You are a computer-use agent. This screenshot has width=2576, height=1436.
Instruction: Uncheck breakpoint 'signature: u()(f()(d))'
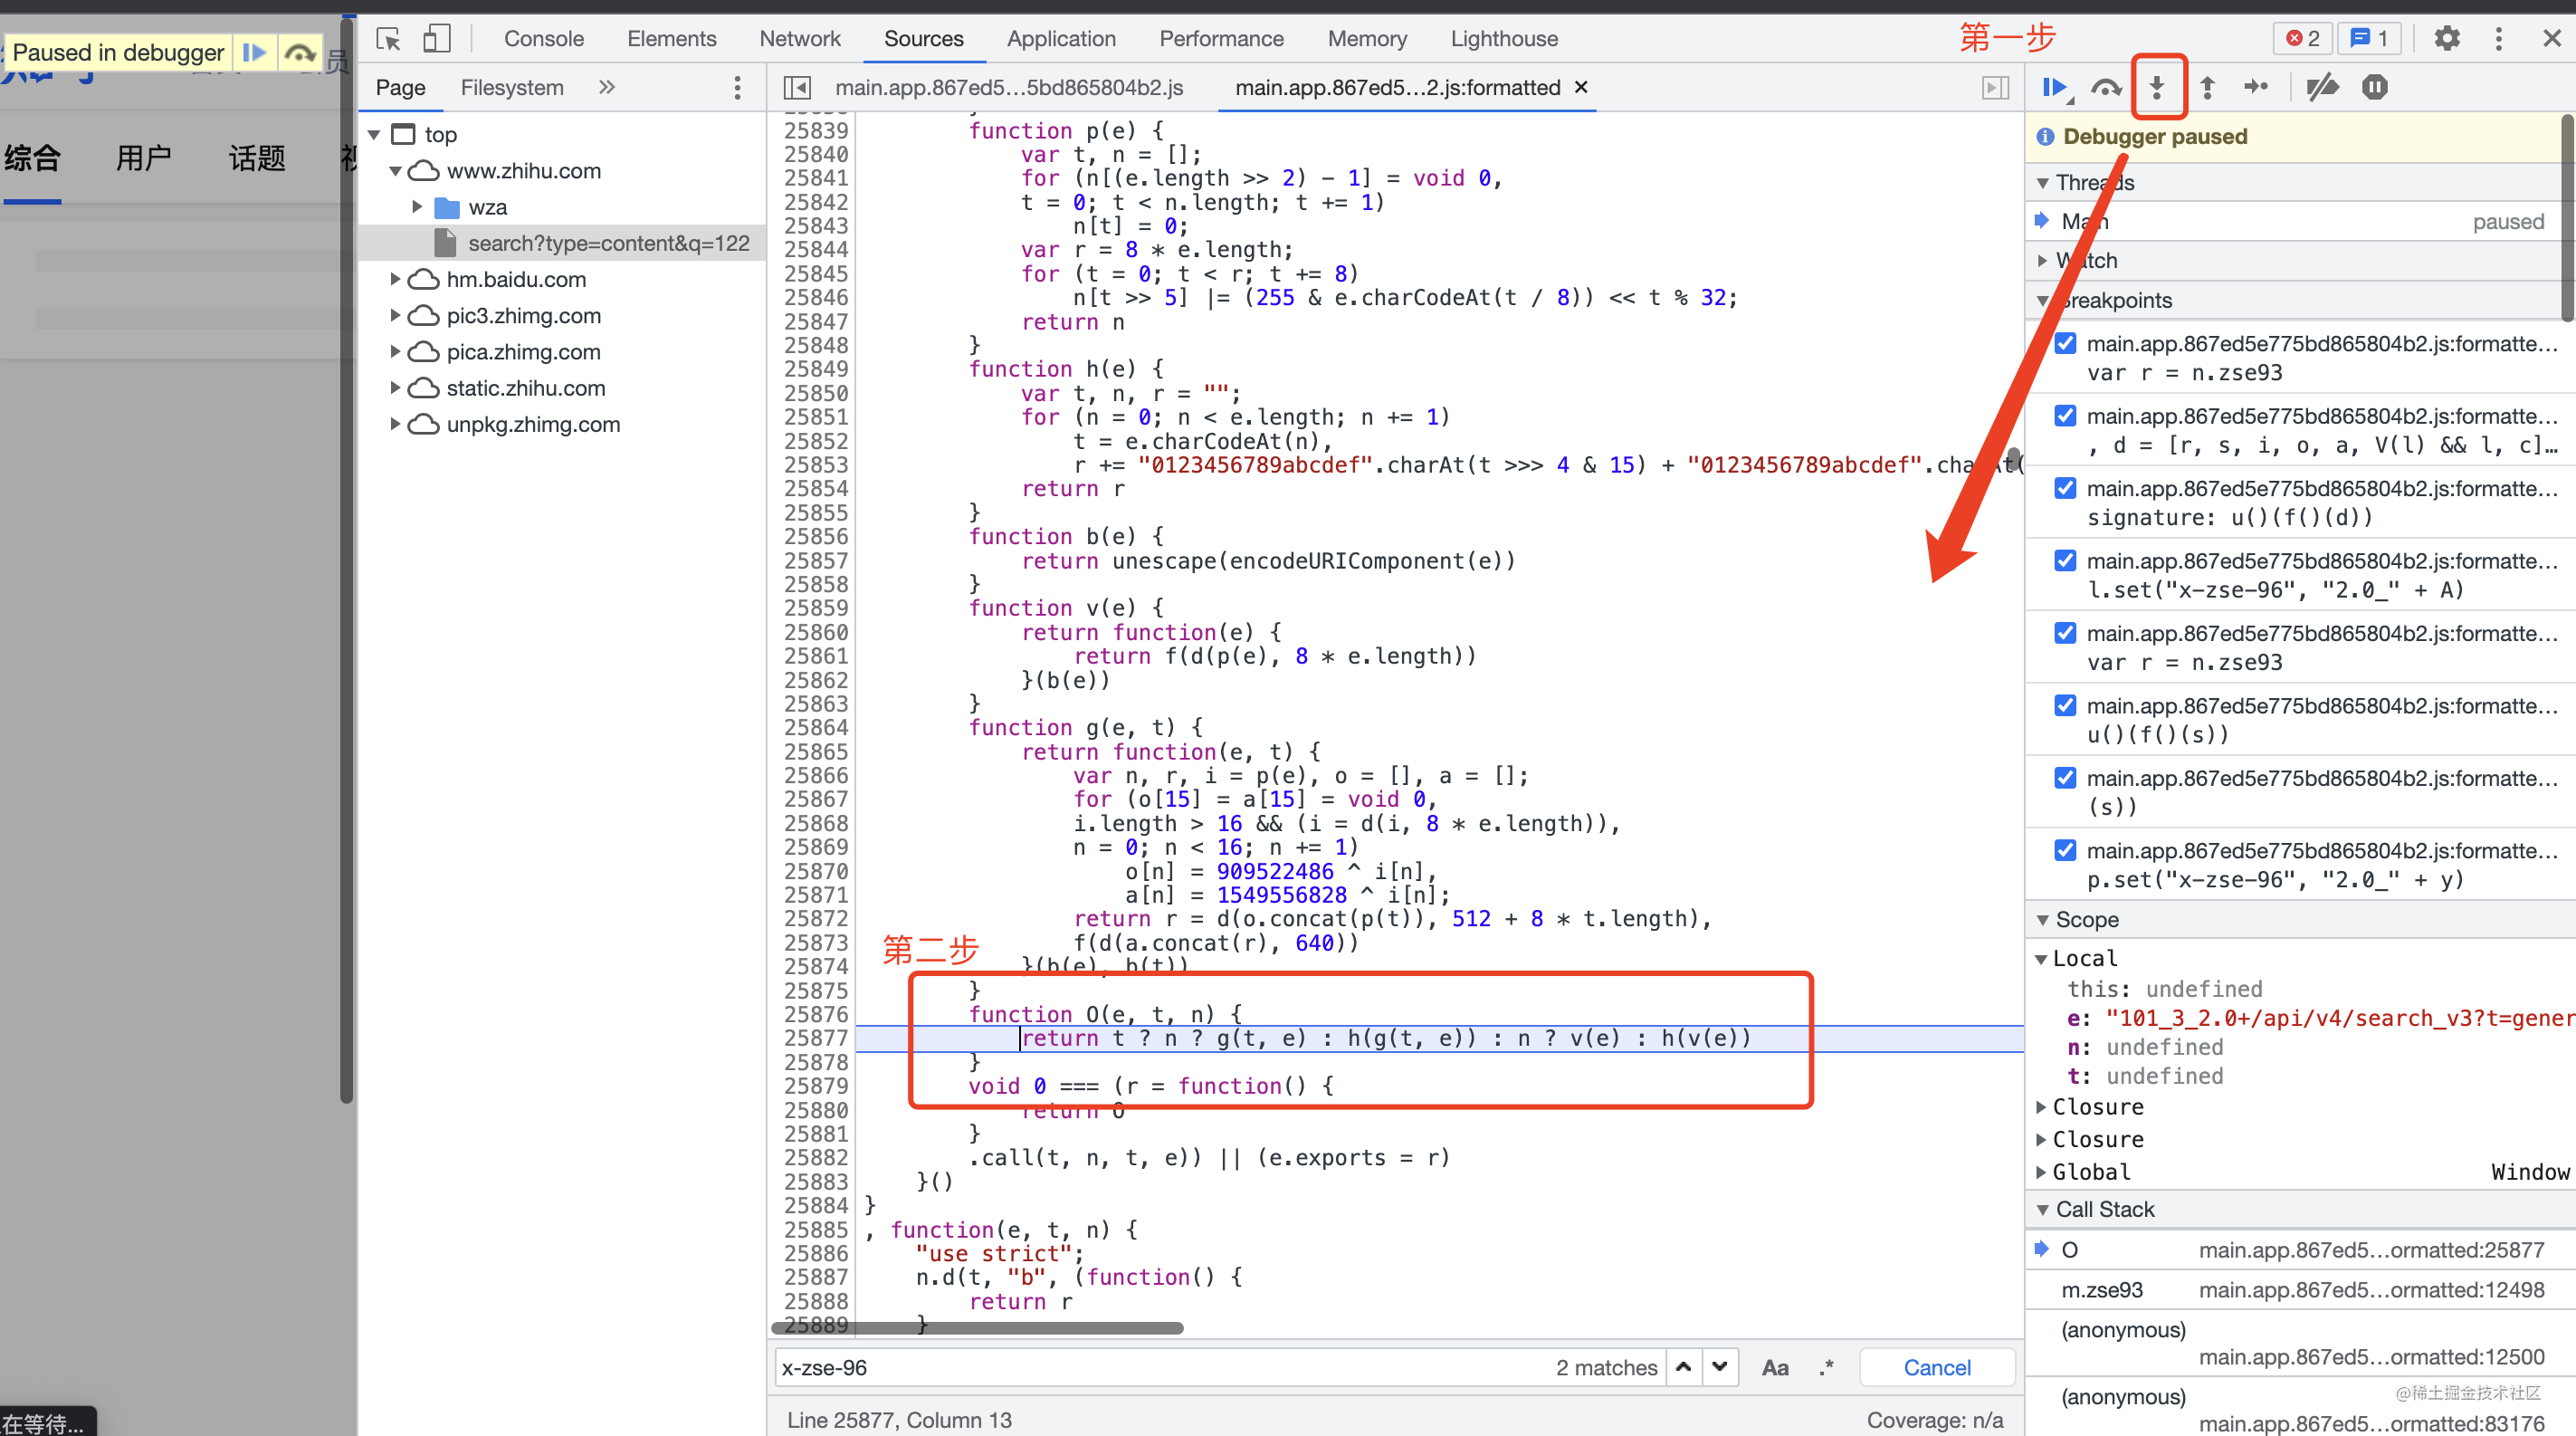tap(2065, 488)
